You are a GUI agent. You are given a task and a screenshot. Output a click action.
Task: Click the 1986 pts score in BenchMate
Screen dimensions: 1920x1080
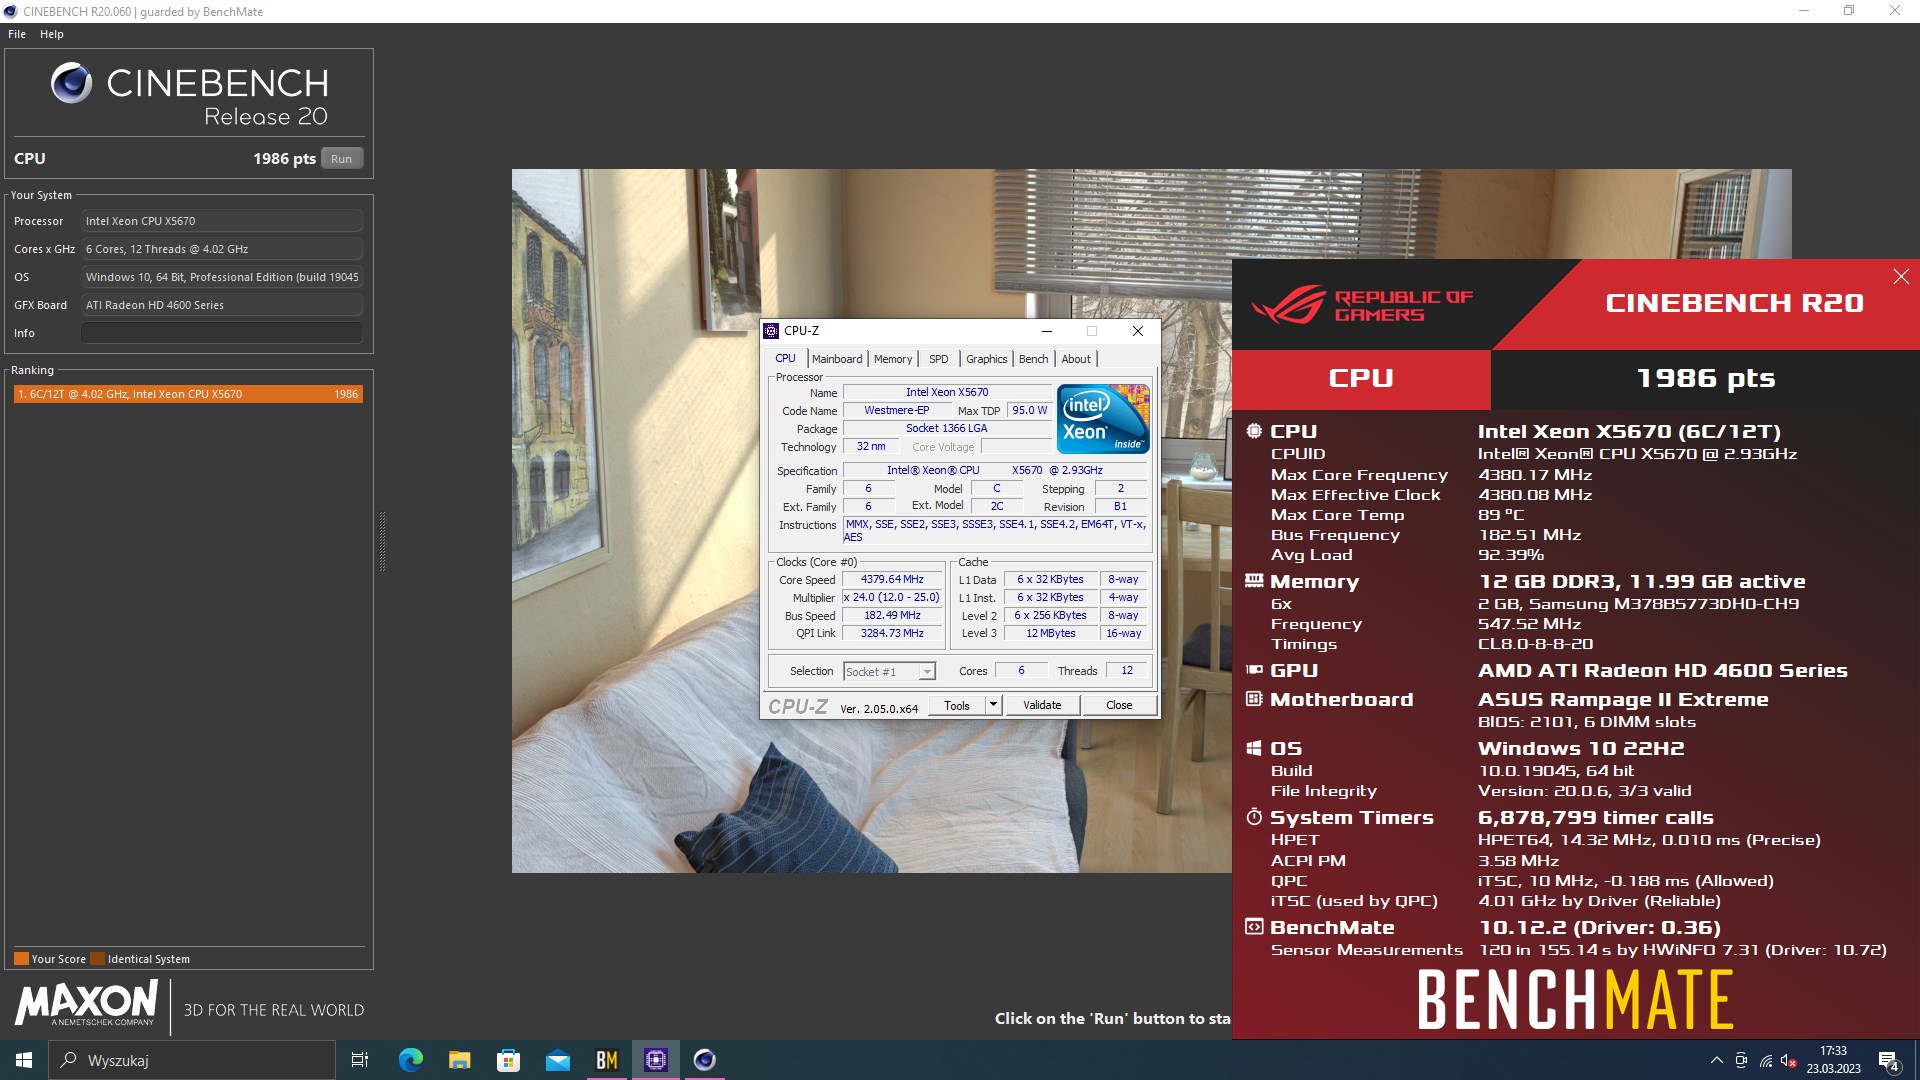click(x=1705, y=378)
